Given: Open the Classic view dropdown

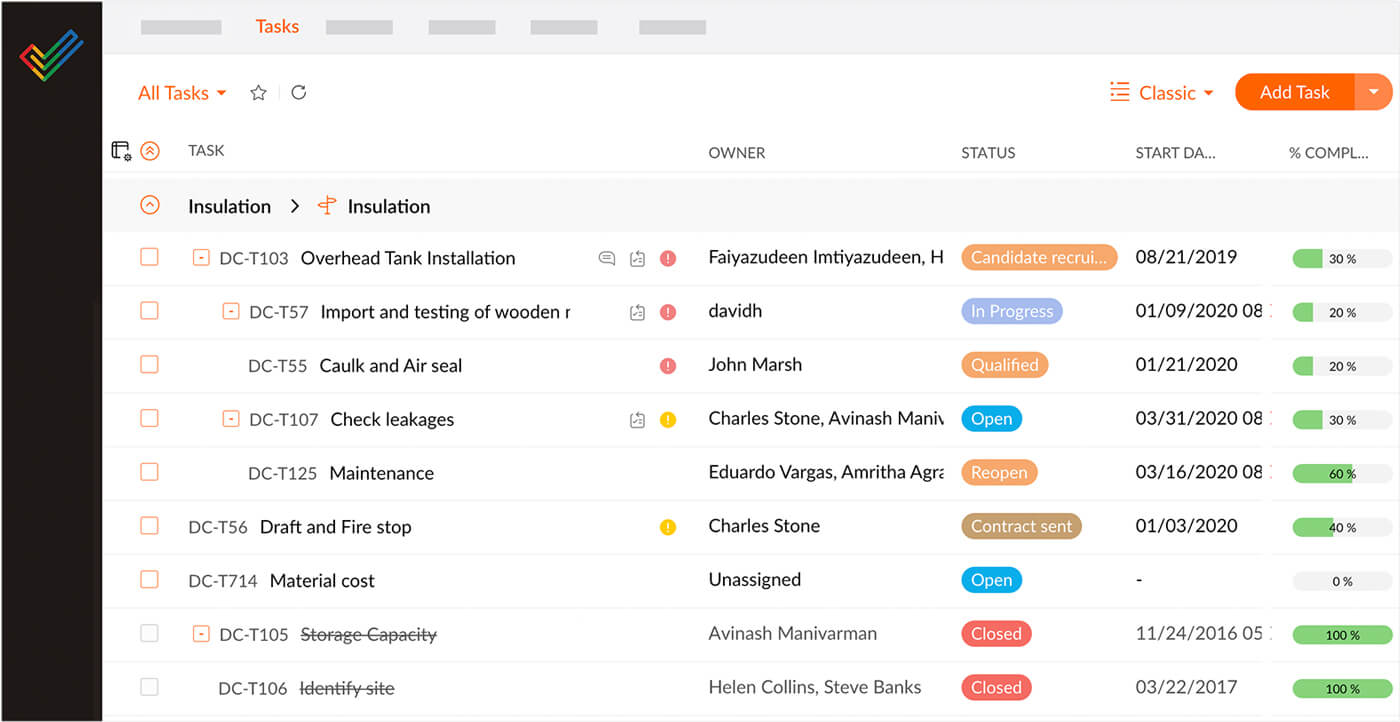Looking at the screenshot, I should 1162,93.
